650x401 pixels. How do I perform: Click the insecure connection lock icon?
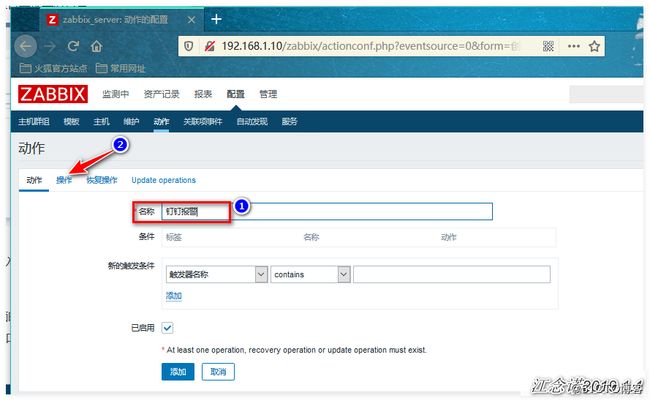pos(210,46)
